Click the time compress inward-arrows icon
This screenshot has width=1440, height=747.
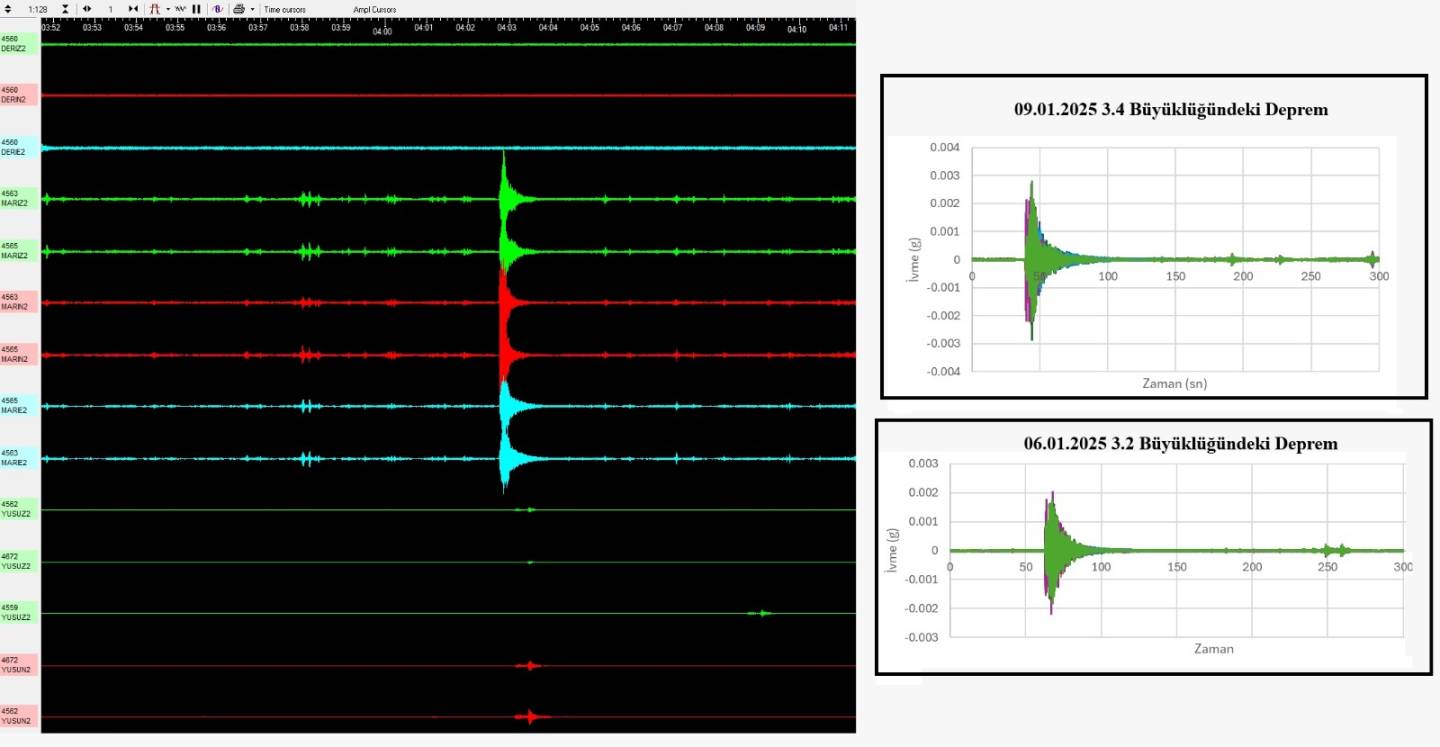[133, 9]
